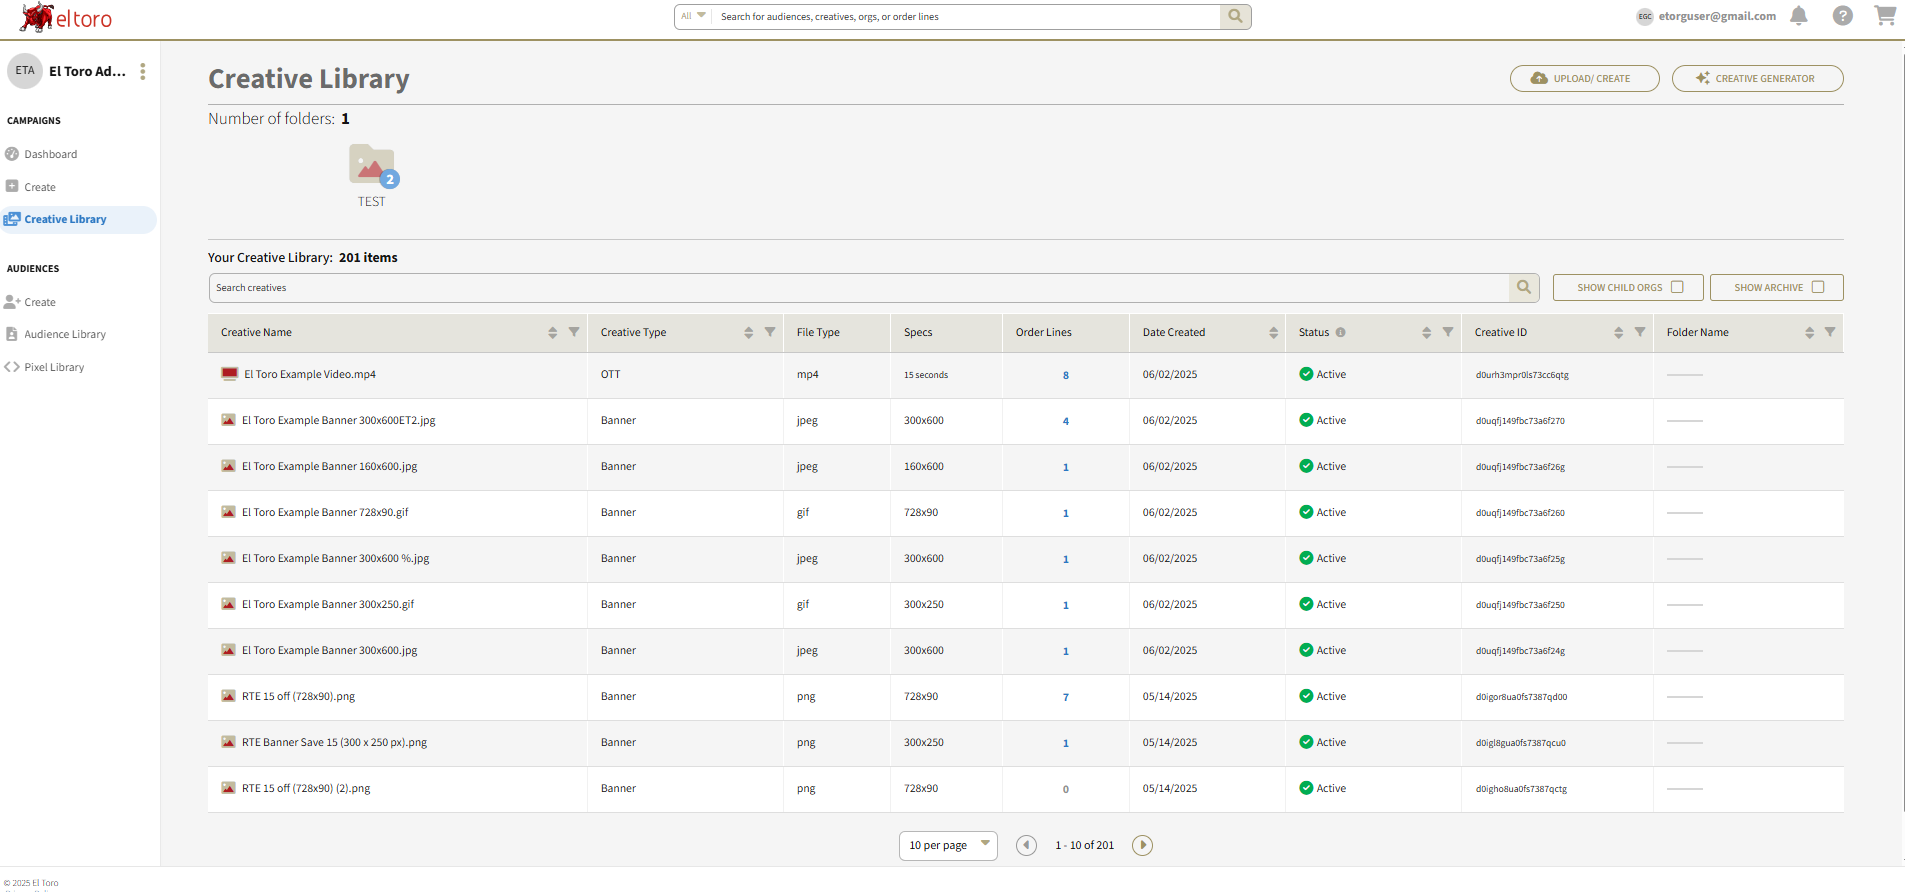
Task: Open the notifications bell
Action: (x=1799, y=16)
